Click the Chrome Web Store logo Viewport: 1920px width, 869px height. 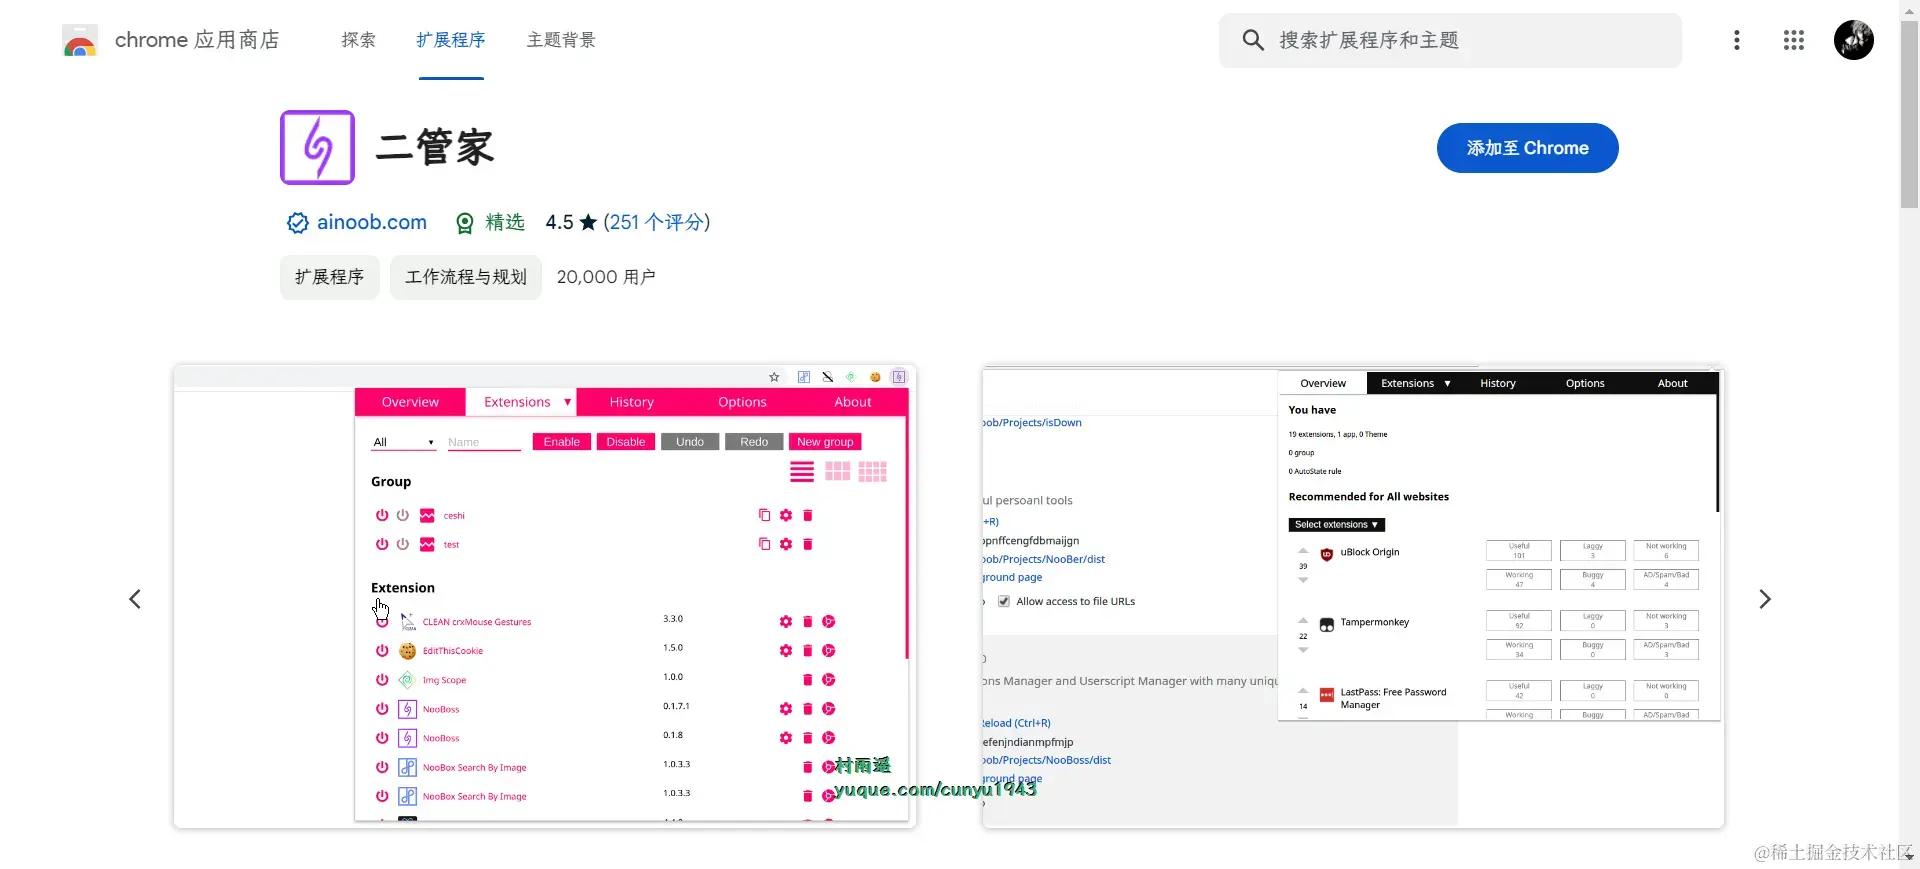pos(79,40)
